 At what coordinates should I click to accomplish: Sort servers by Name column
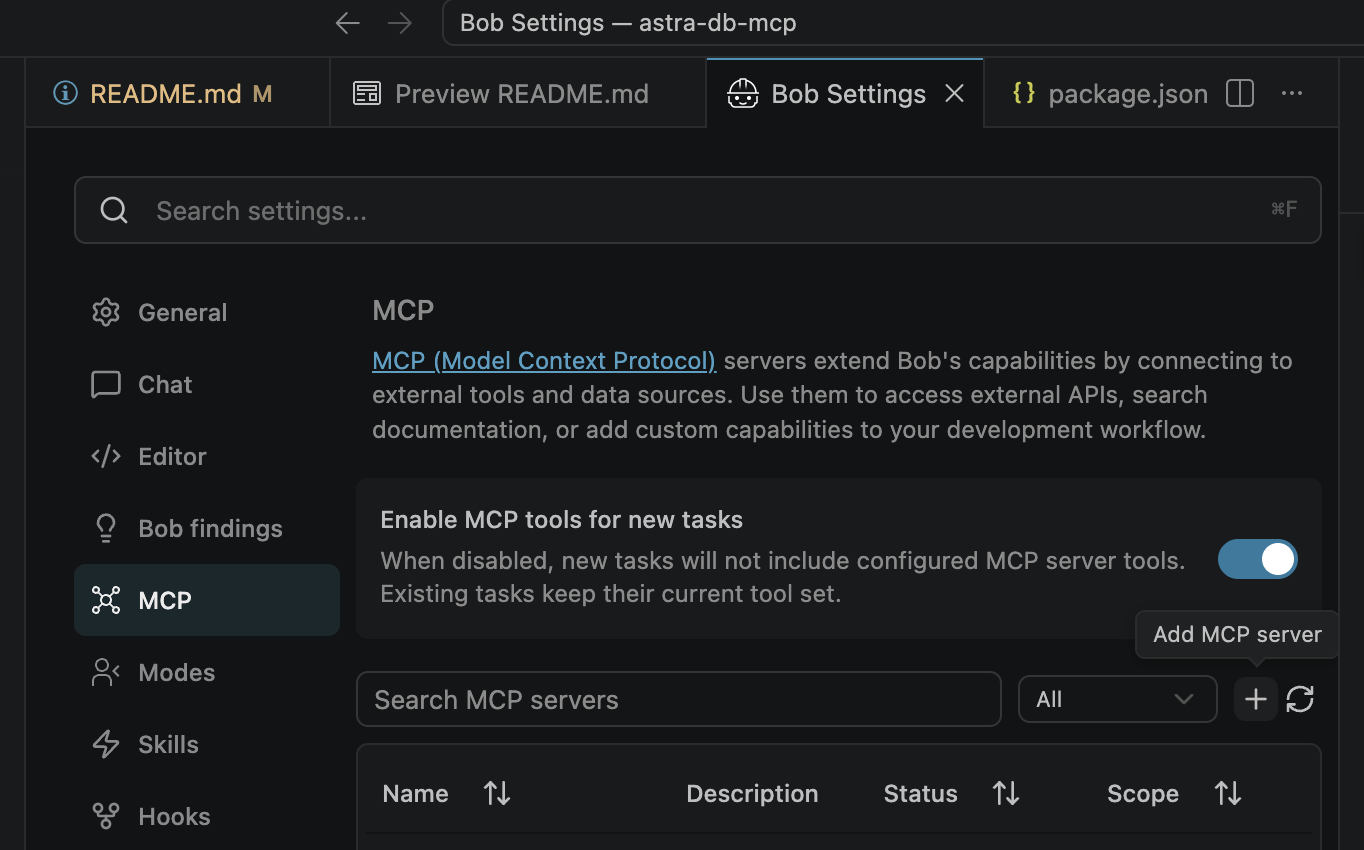point(497,794)
